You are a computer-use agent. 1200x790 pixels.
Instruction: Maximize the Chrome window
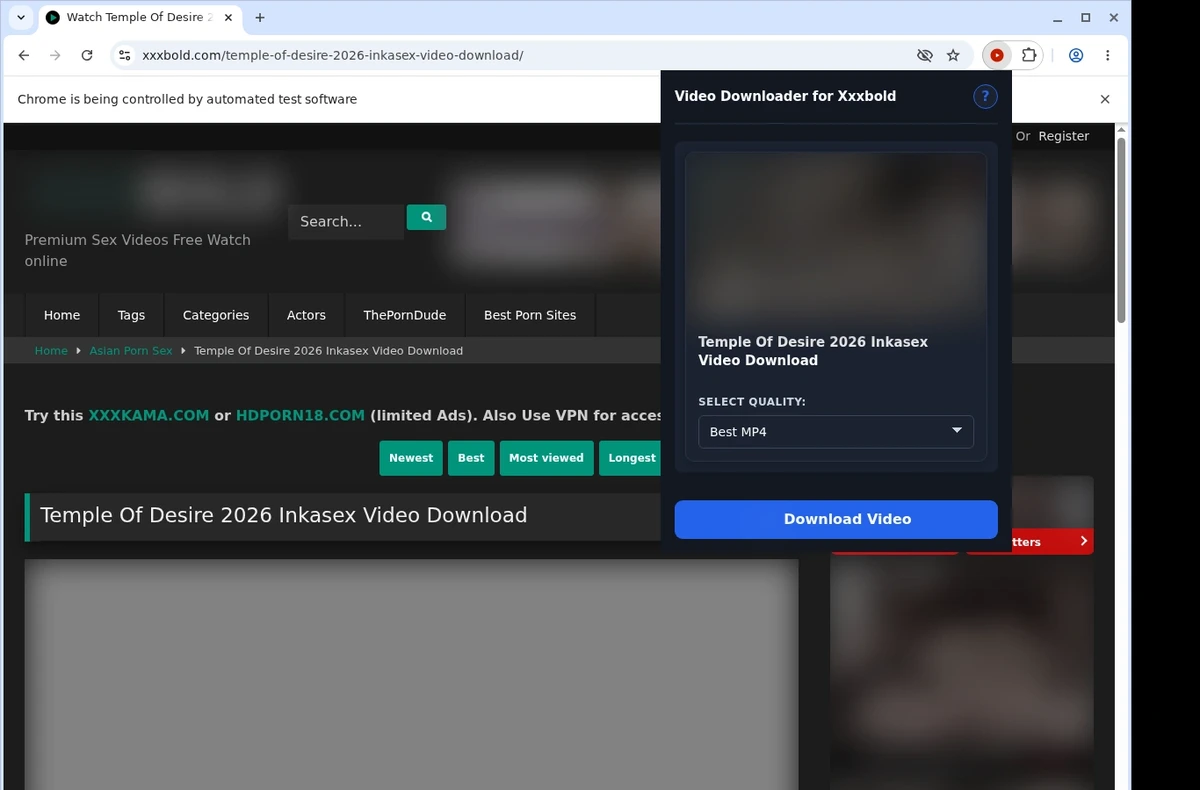point(1086,17)
